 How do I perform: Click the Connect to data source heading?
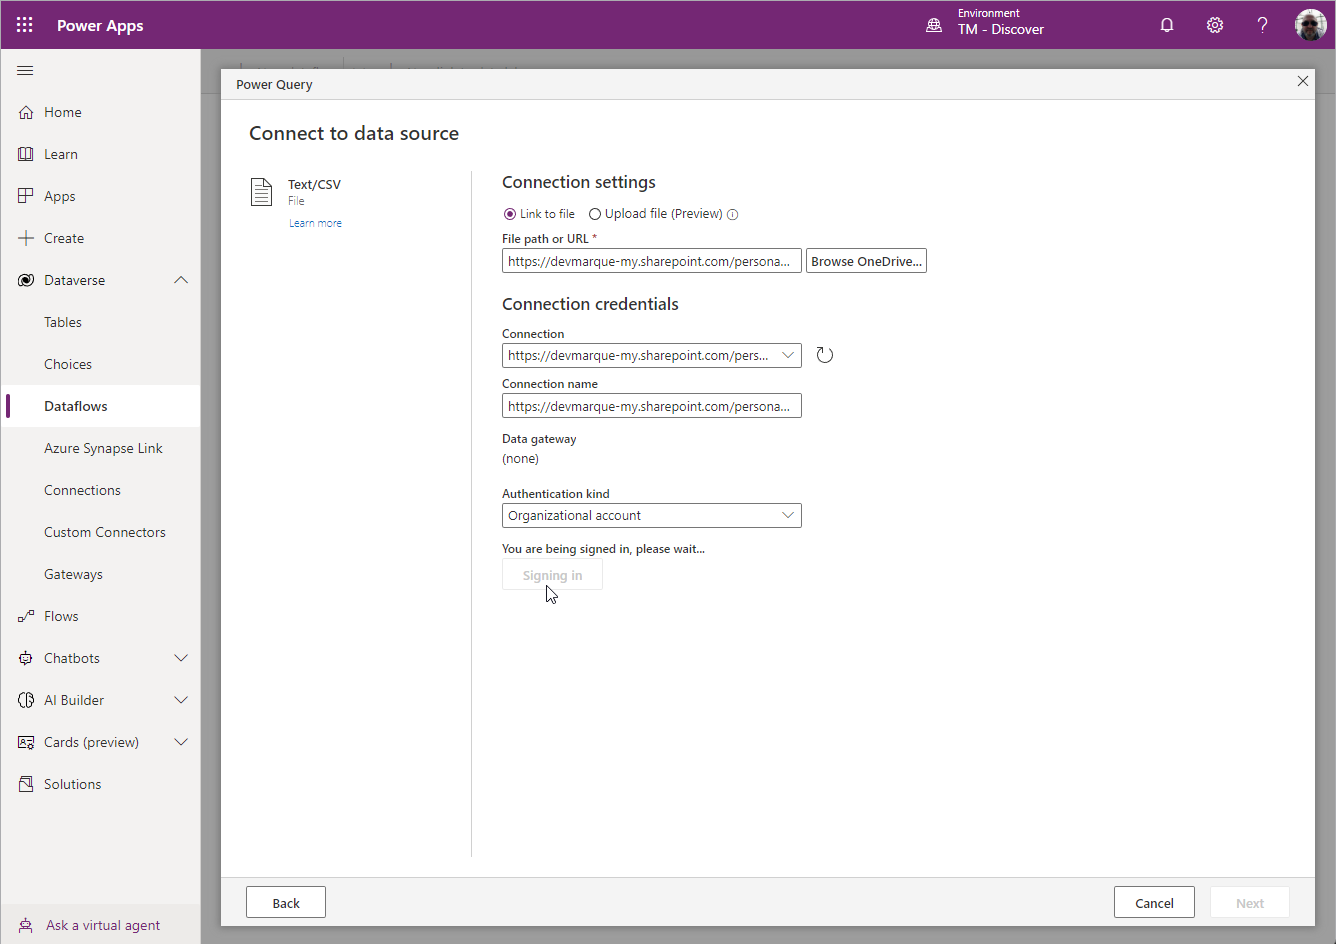pos(354,133)
